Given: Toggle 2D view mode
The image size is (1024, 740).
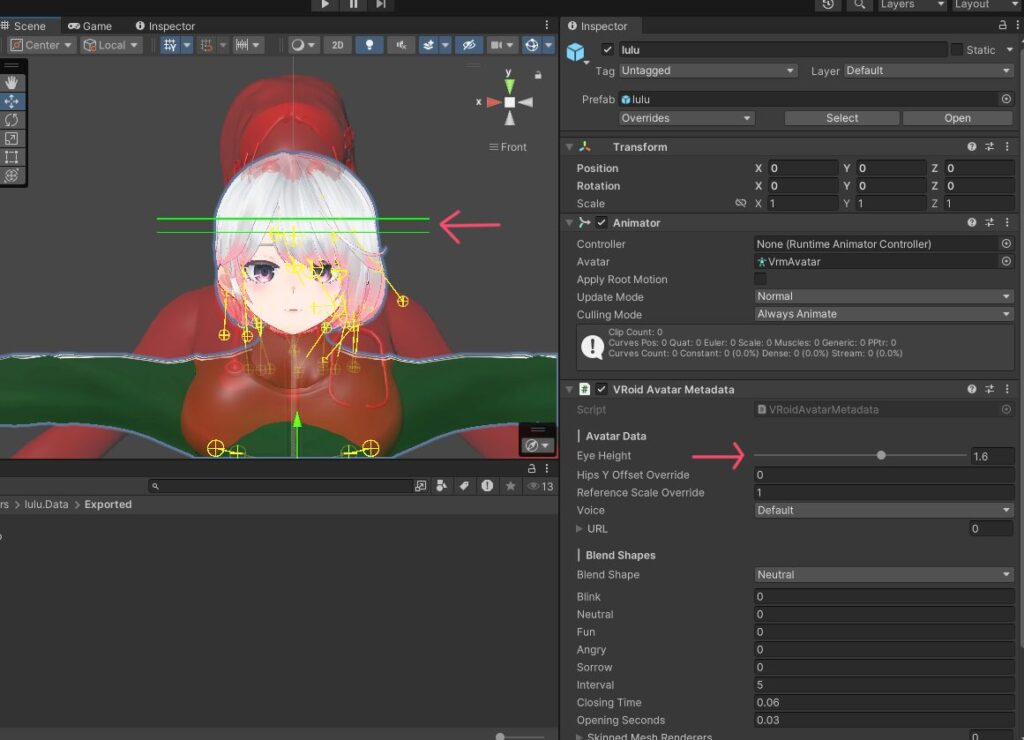Looking at the screenshot, I should [337, 45].
